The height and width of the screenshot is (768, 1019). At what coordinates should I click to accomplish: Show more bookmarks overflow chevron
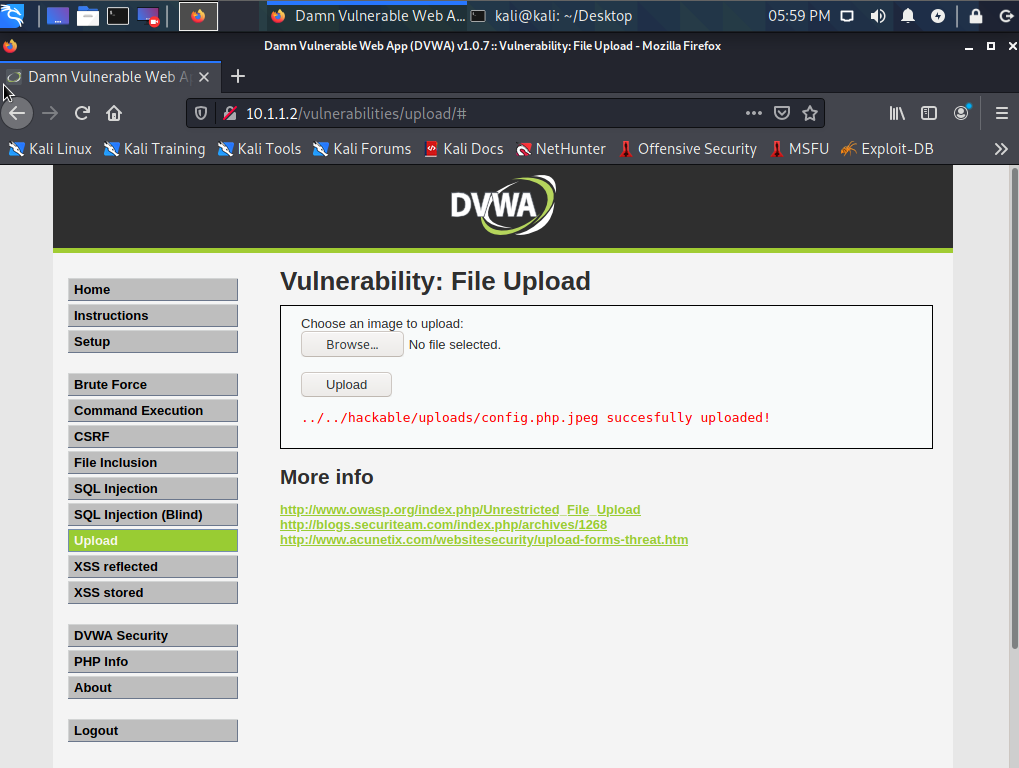(x=1001, y=149)
